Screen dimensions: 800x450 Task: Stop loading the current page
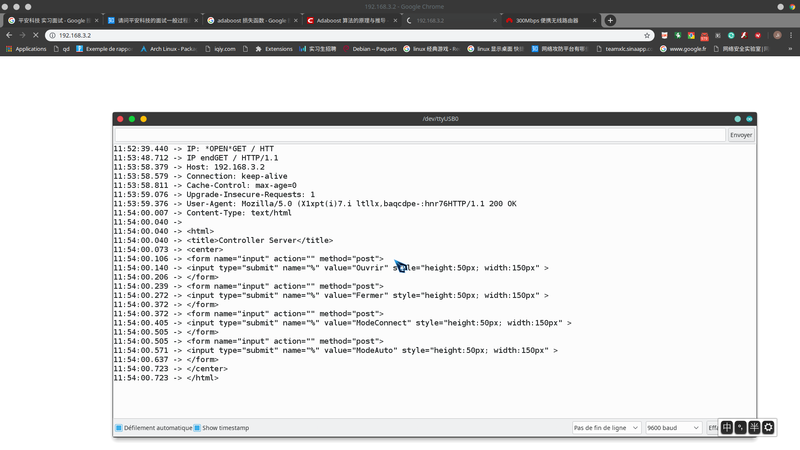(x=36, y=35)
